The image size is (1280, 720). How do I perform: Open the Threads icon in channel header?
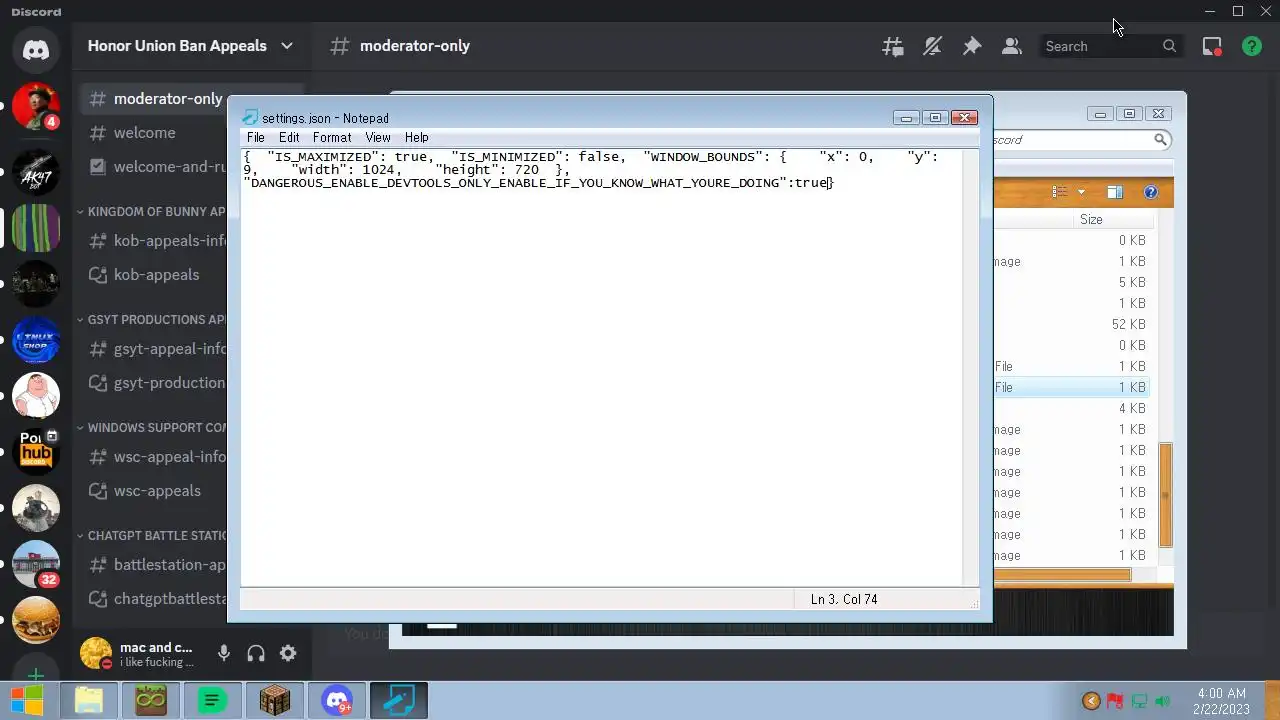[x=892, y=46]
